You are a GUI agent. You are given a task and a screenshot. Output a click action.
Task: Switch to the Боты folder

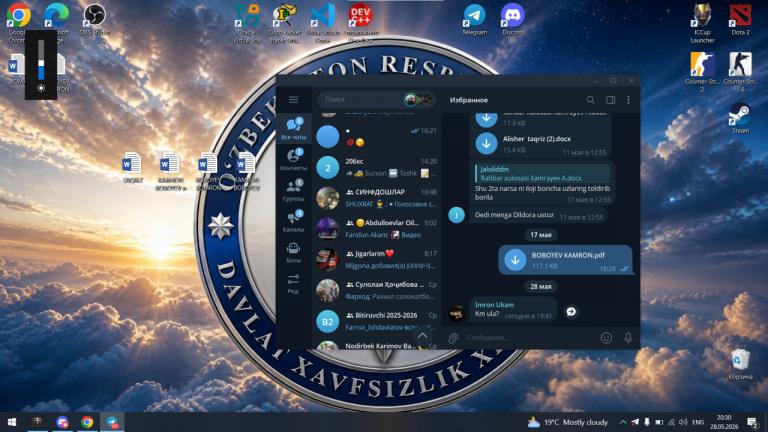click(x=293, y=252)
